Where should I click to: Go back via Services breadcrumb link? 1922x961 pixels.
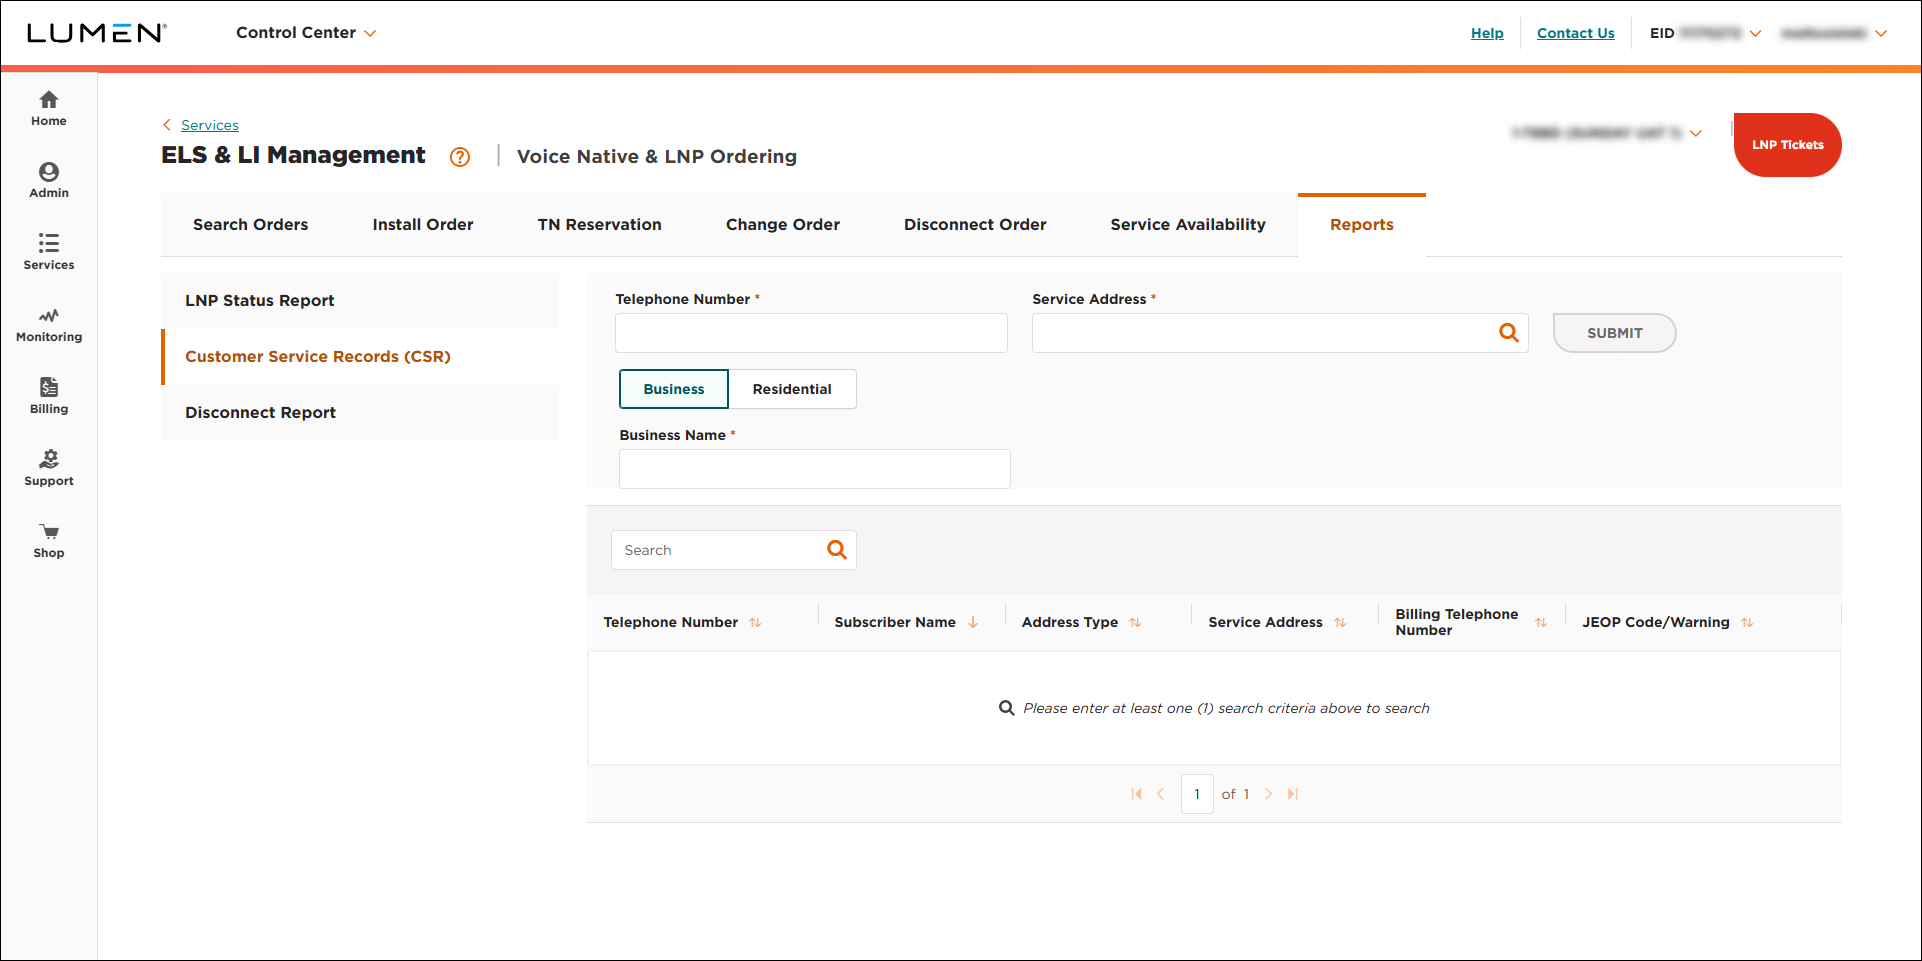coord(210,125)
